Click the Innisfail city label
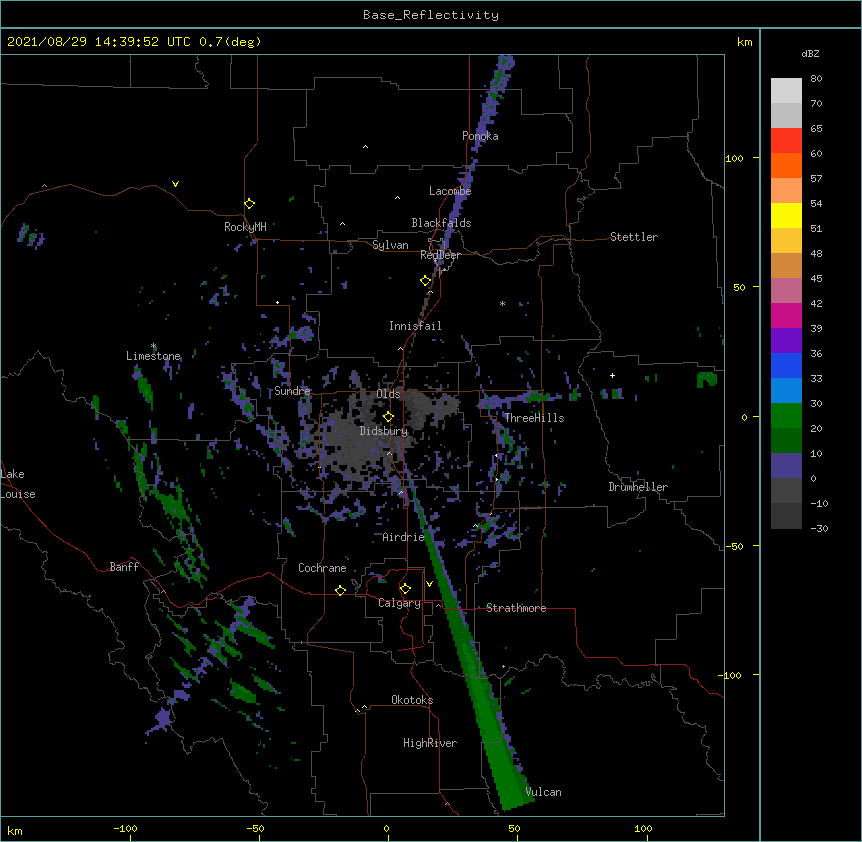This screenshot has height=842, width=862. point(415,326)
